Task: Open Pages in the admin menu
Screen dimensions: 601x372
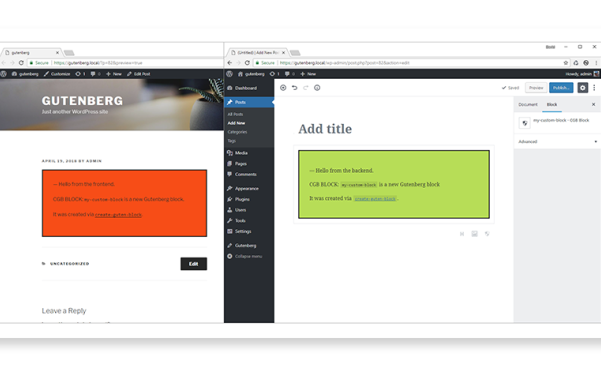Action: coord(249,164)
